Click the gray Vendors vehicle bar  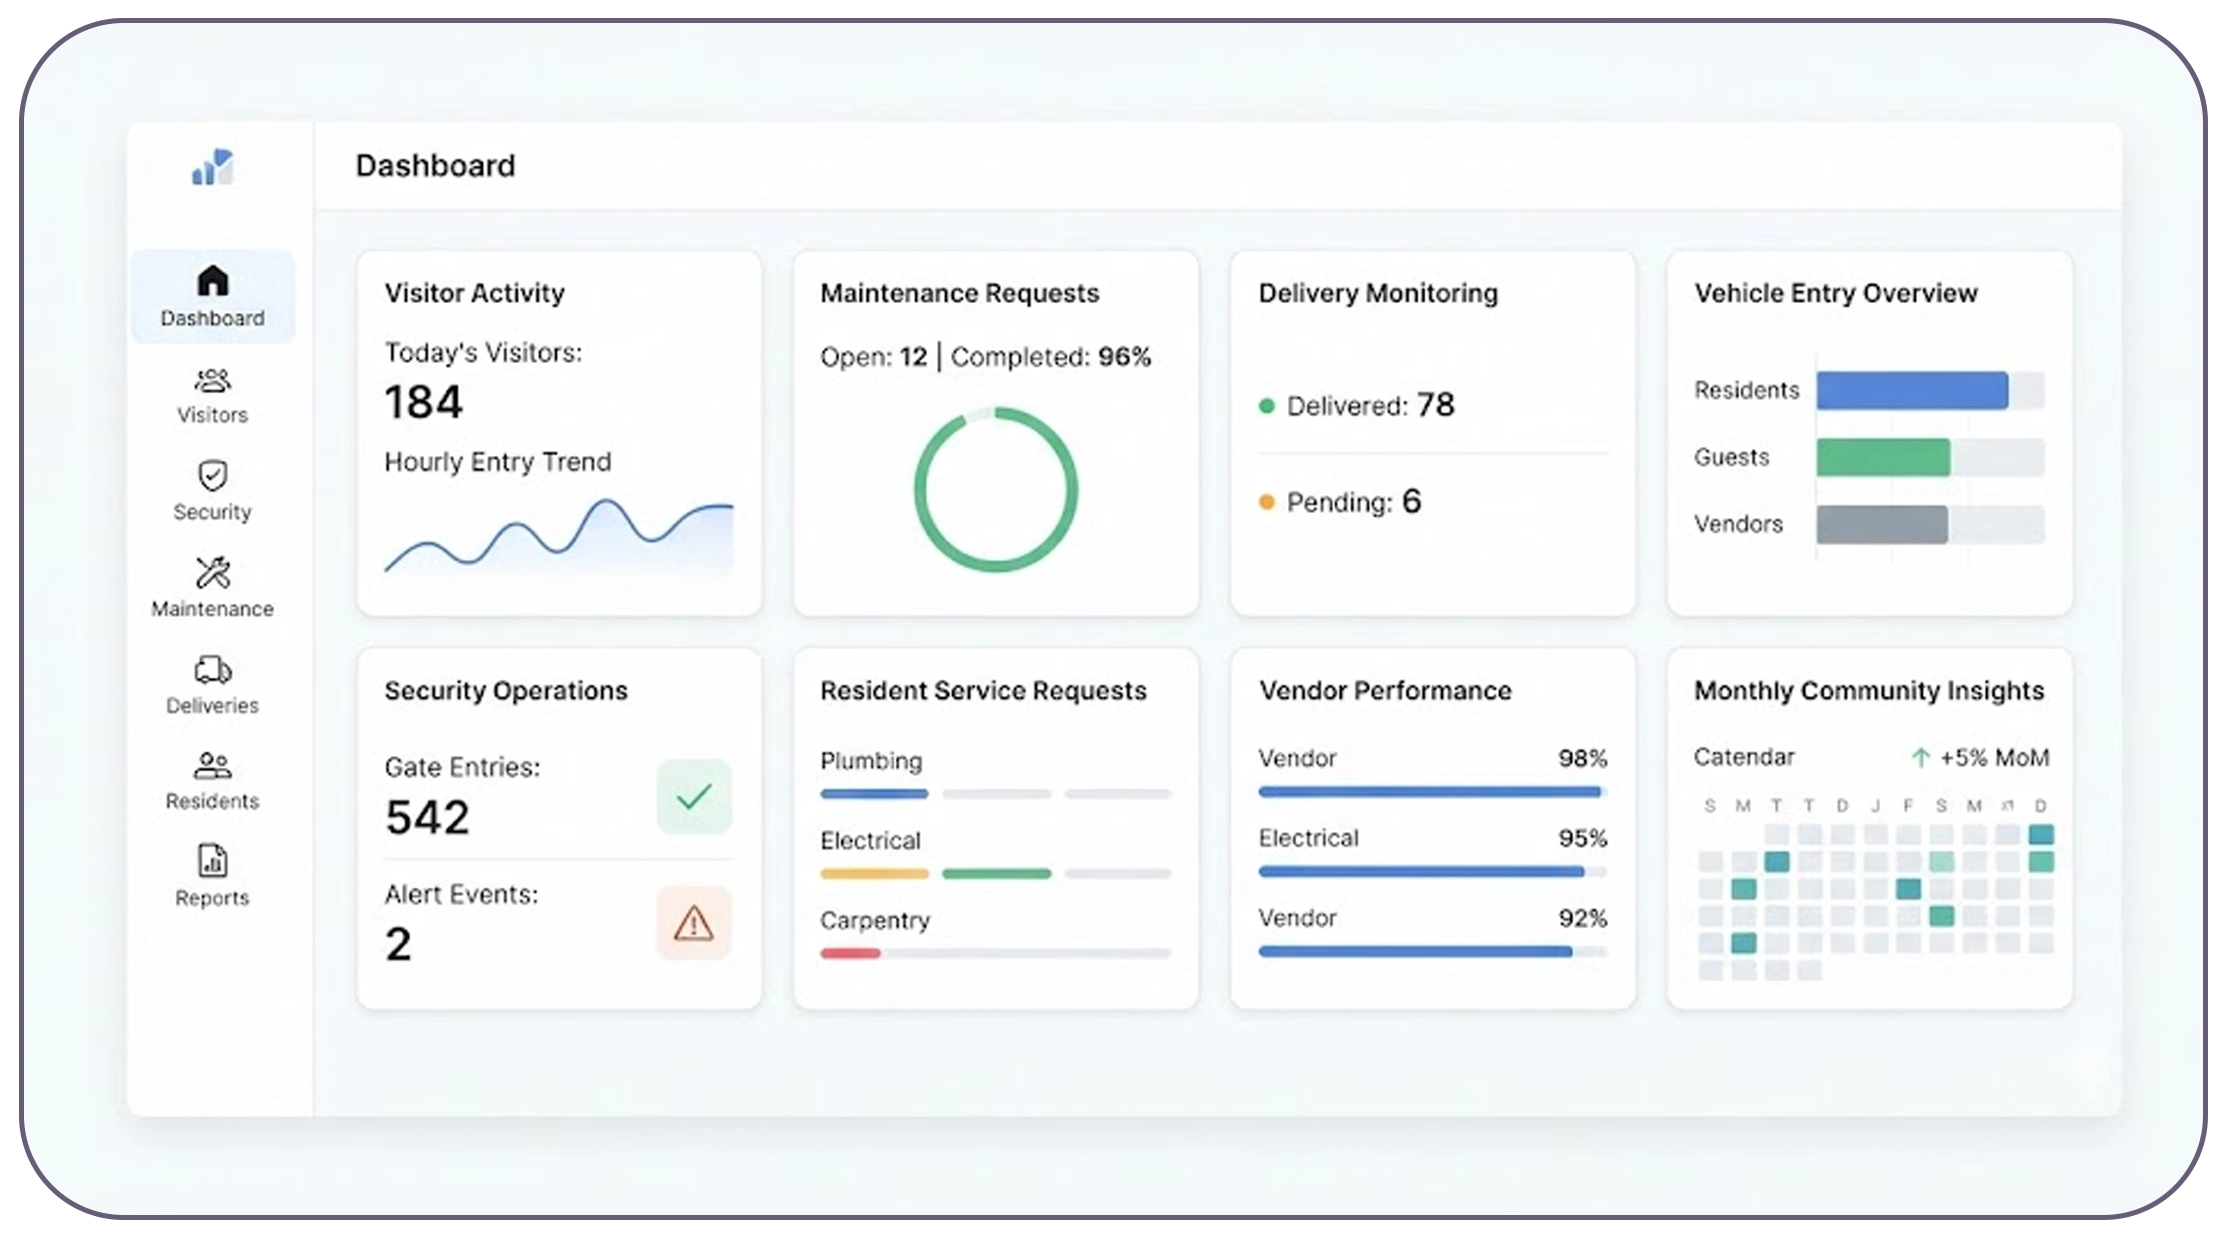coord(1882,524)
